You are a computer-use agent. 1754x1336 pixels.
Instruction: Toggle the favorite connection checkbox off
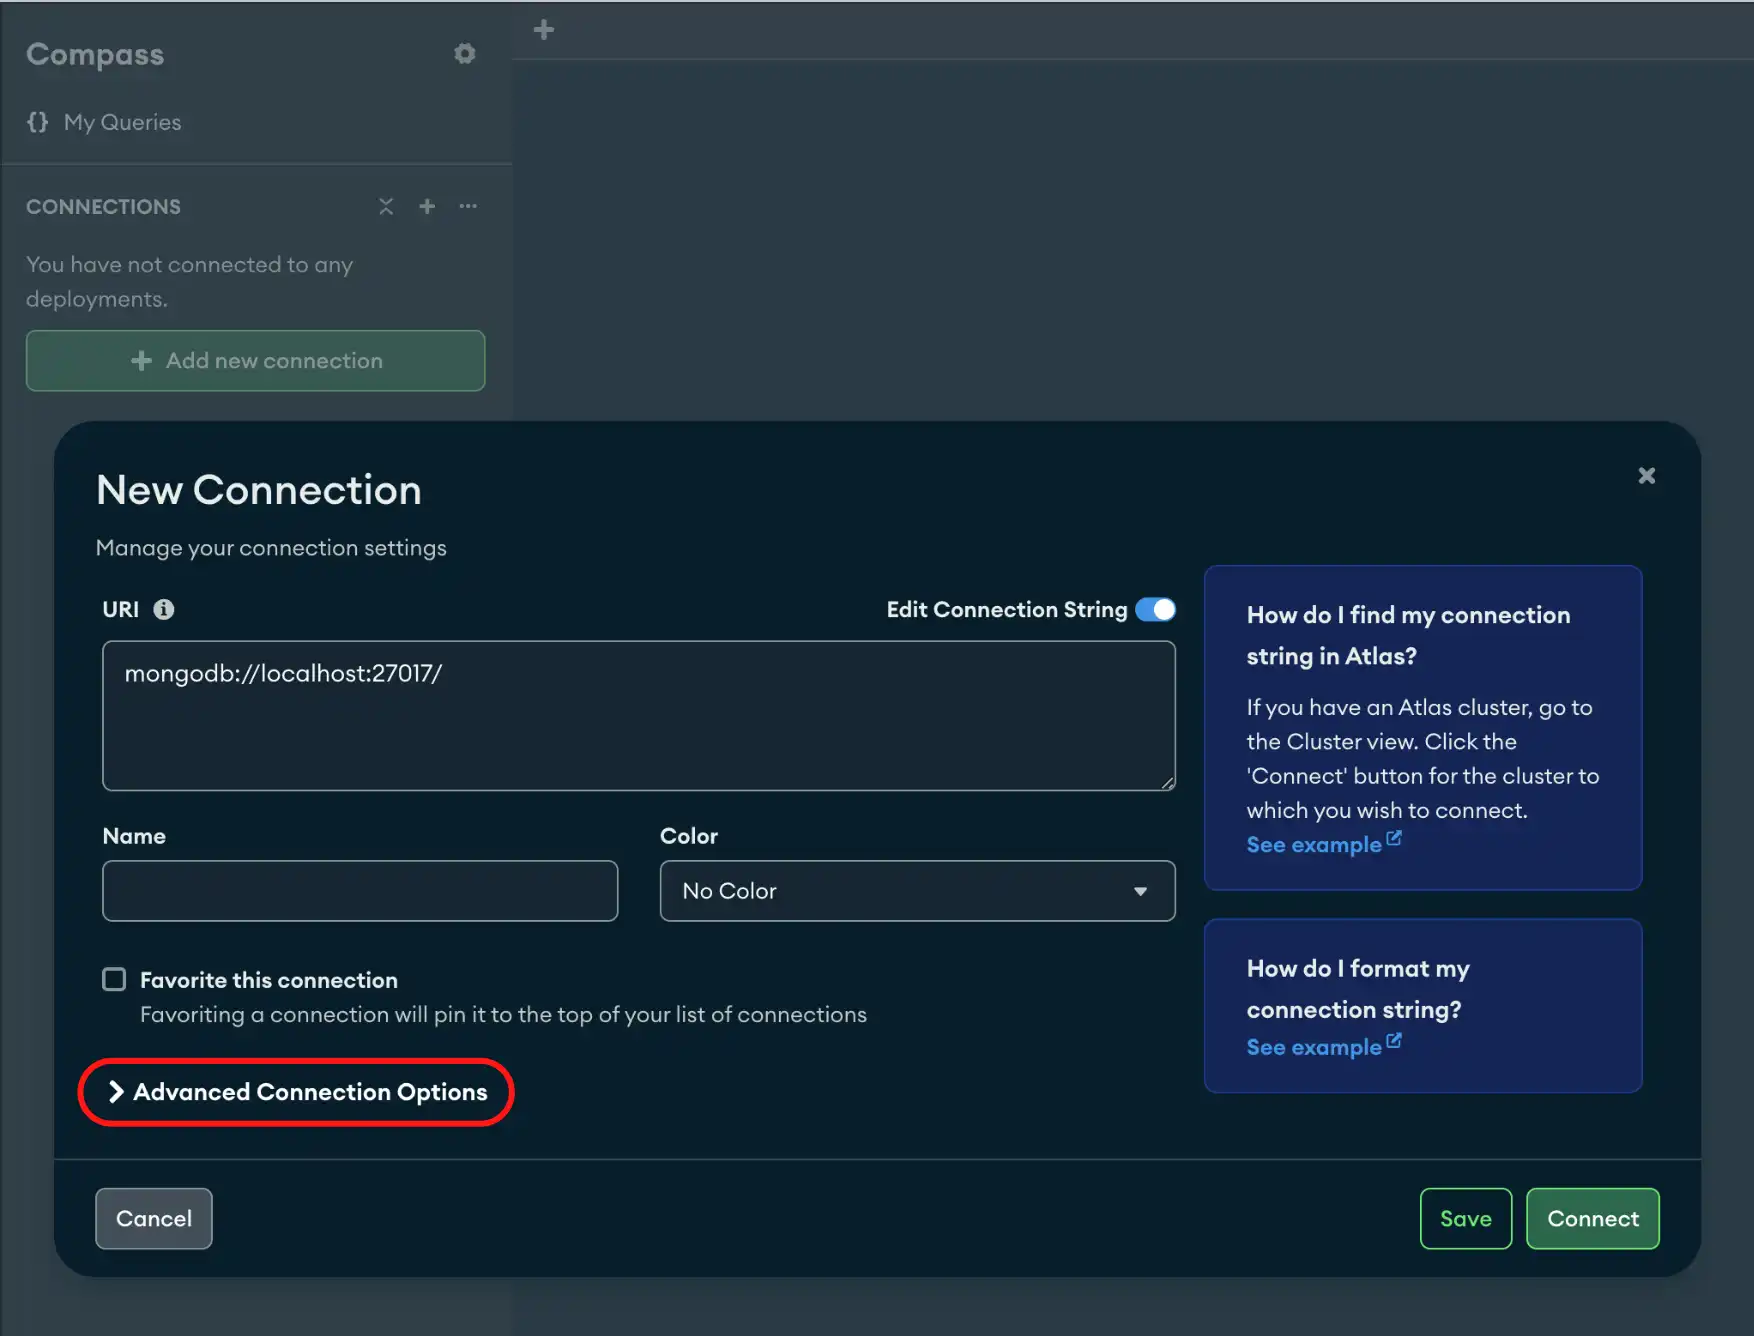(113, 979)
